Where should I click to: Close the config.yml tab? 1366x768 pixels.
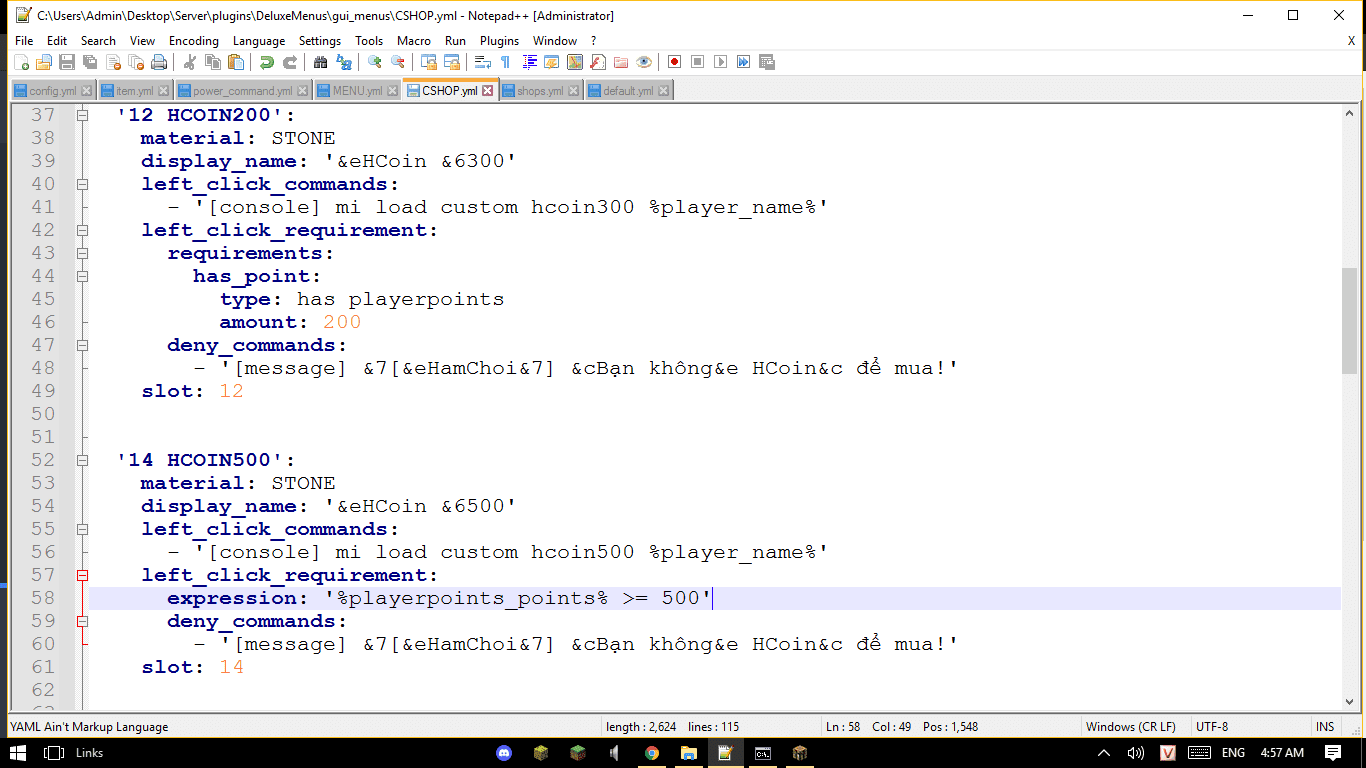point(86,91)
